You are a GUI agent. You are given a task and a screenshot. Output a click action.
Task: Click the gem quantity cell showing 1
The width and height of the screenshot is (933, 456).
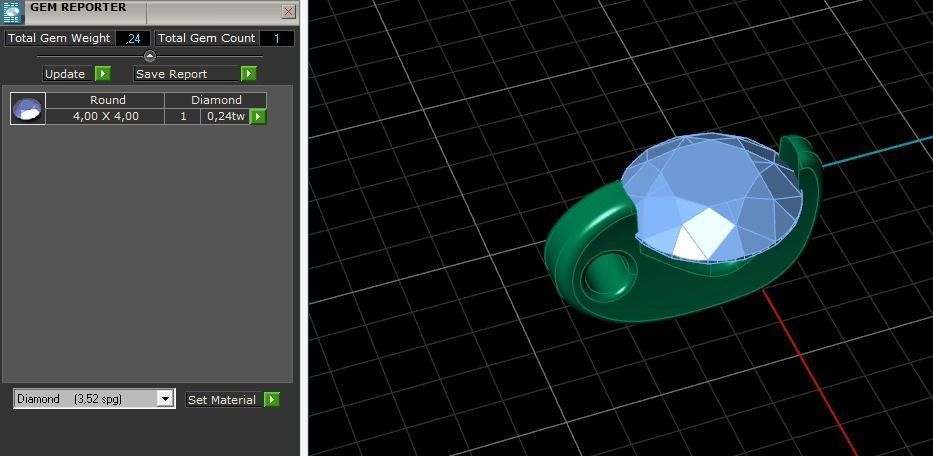click(183, 116)
